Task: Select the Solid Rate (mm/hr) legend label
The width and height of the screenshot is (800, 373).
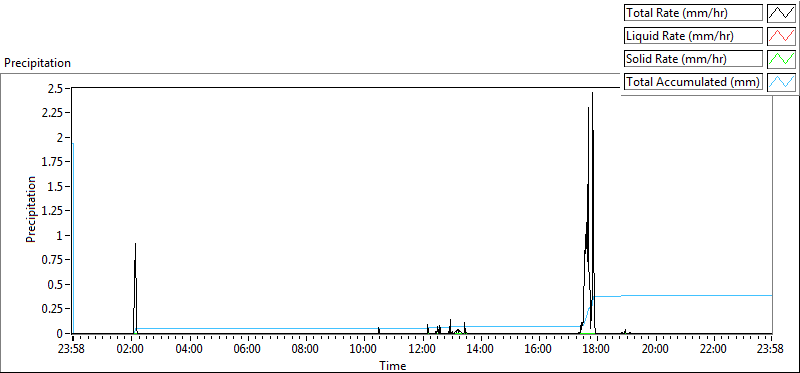Action: (693, 59)
